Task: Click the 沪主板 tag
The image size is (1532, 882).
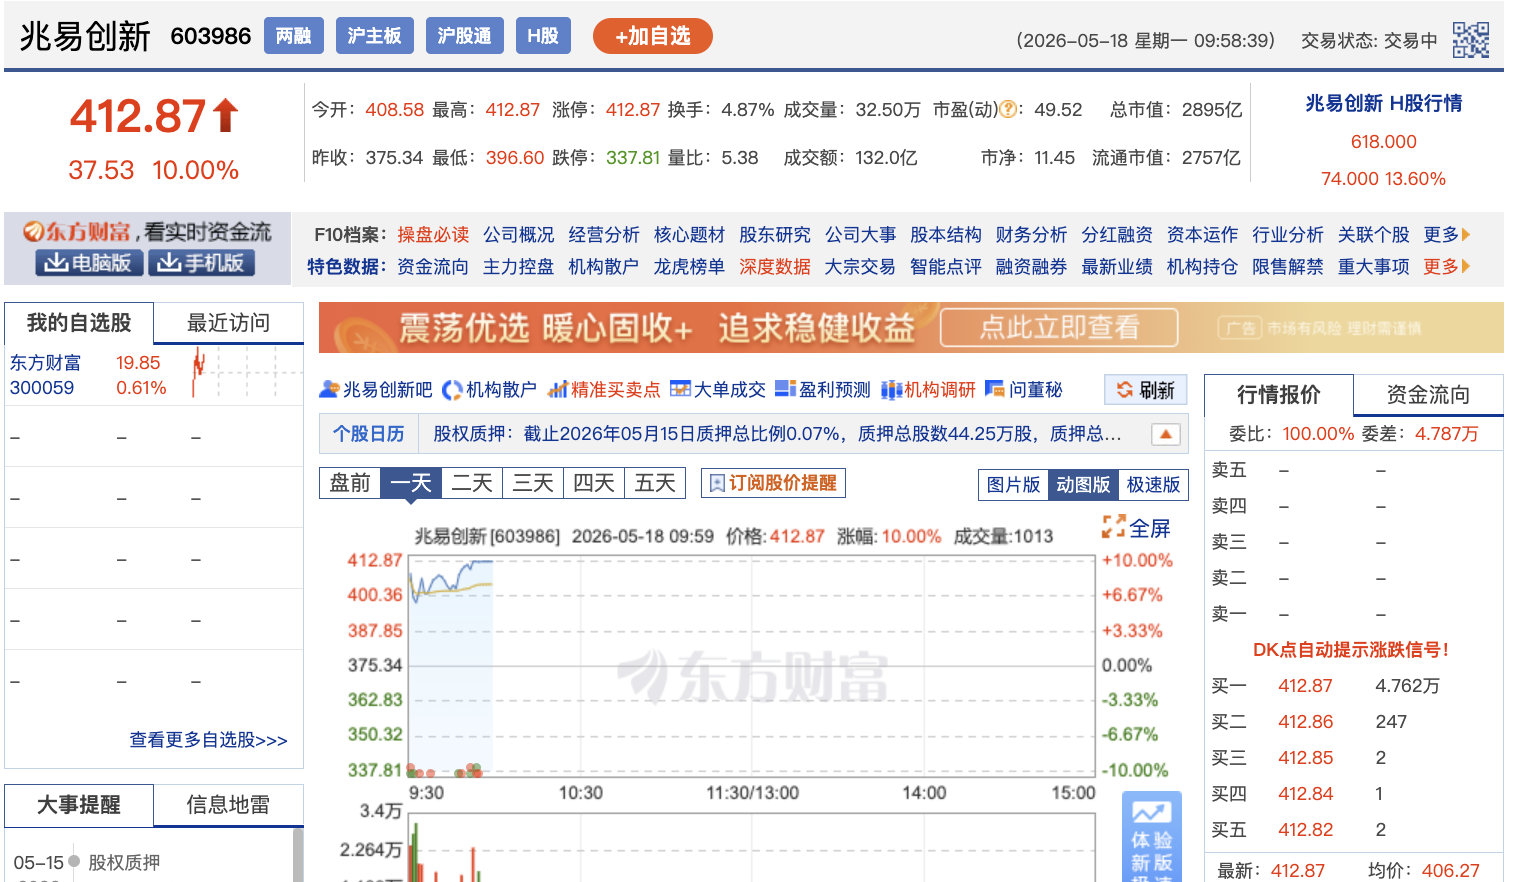Action: click(374, 36)
